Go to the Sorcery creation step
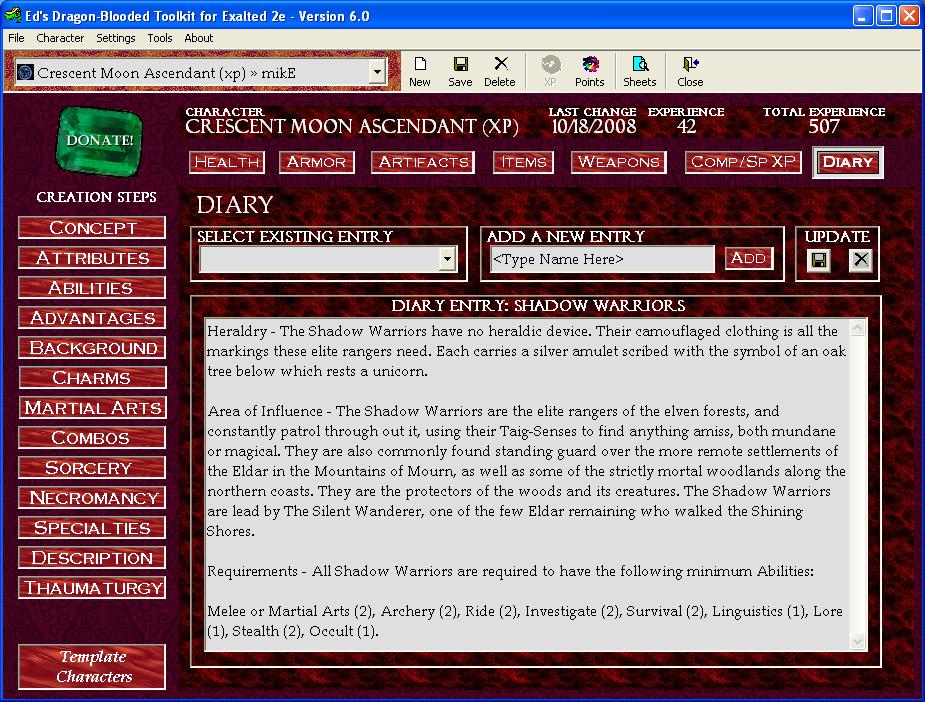This screenshot has width=925, height=702. point(92,468)
